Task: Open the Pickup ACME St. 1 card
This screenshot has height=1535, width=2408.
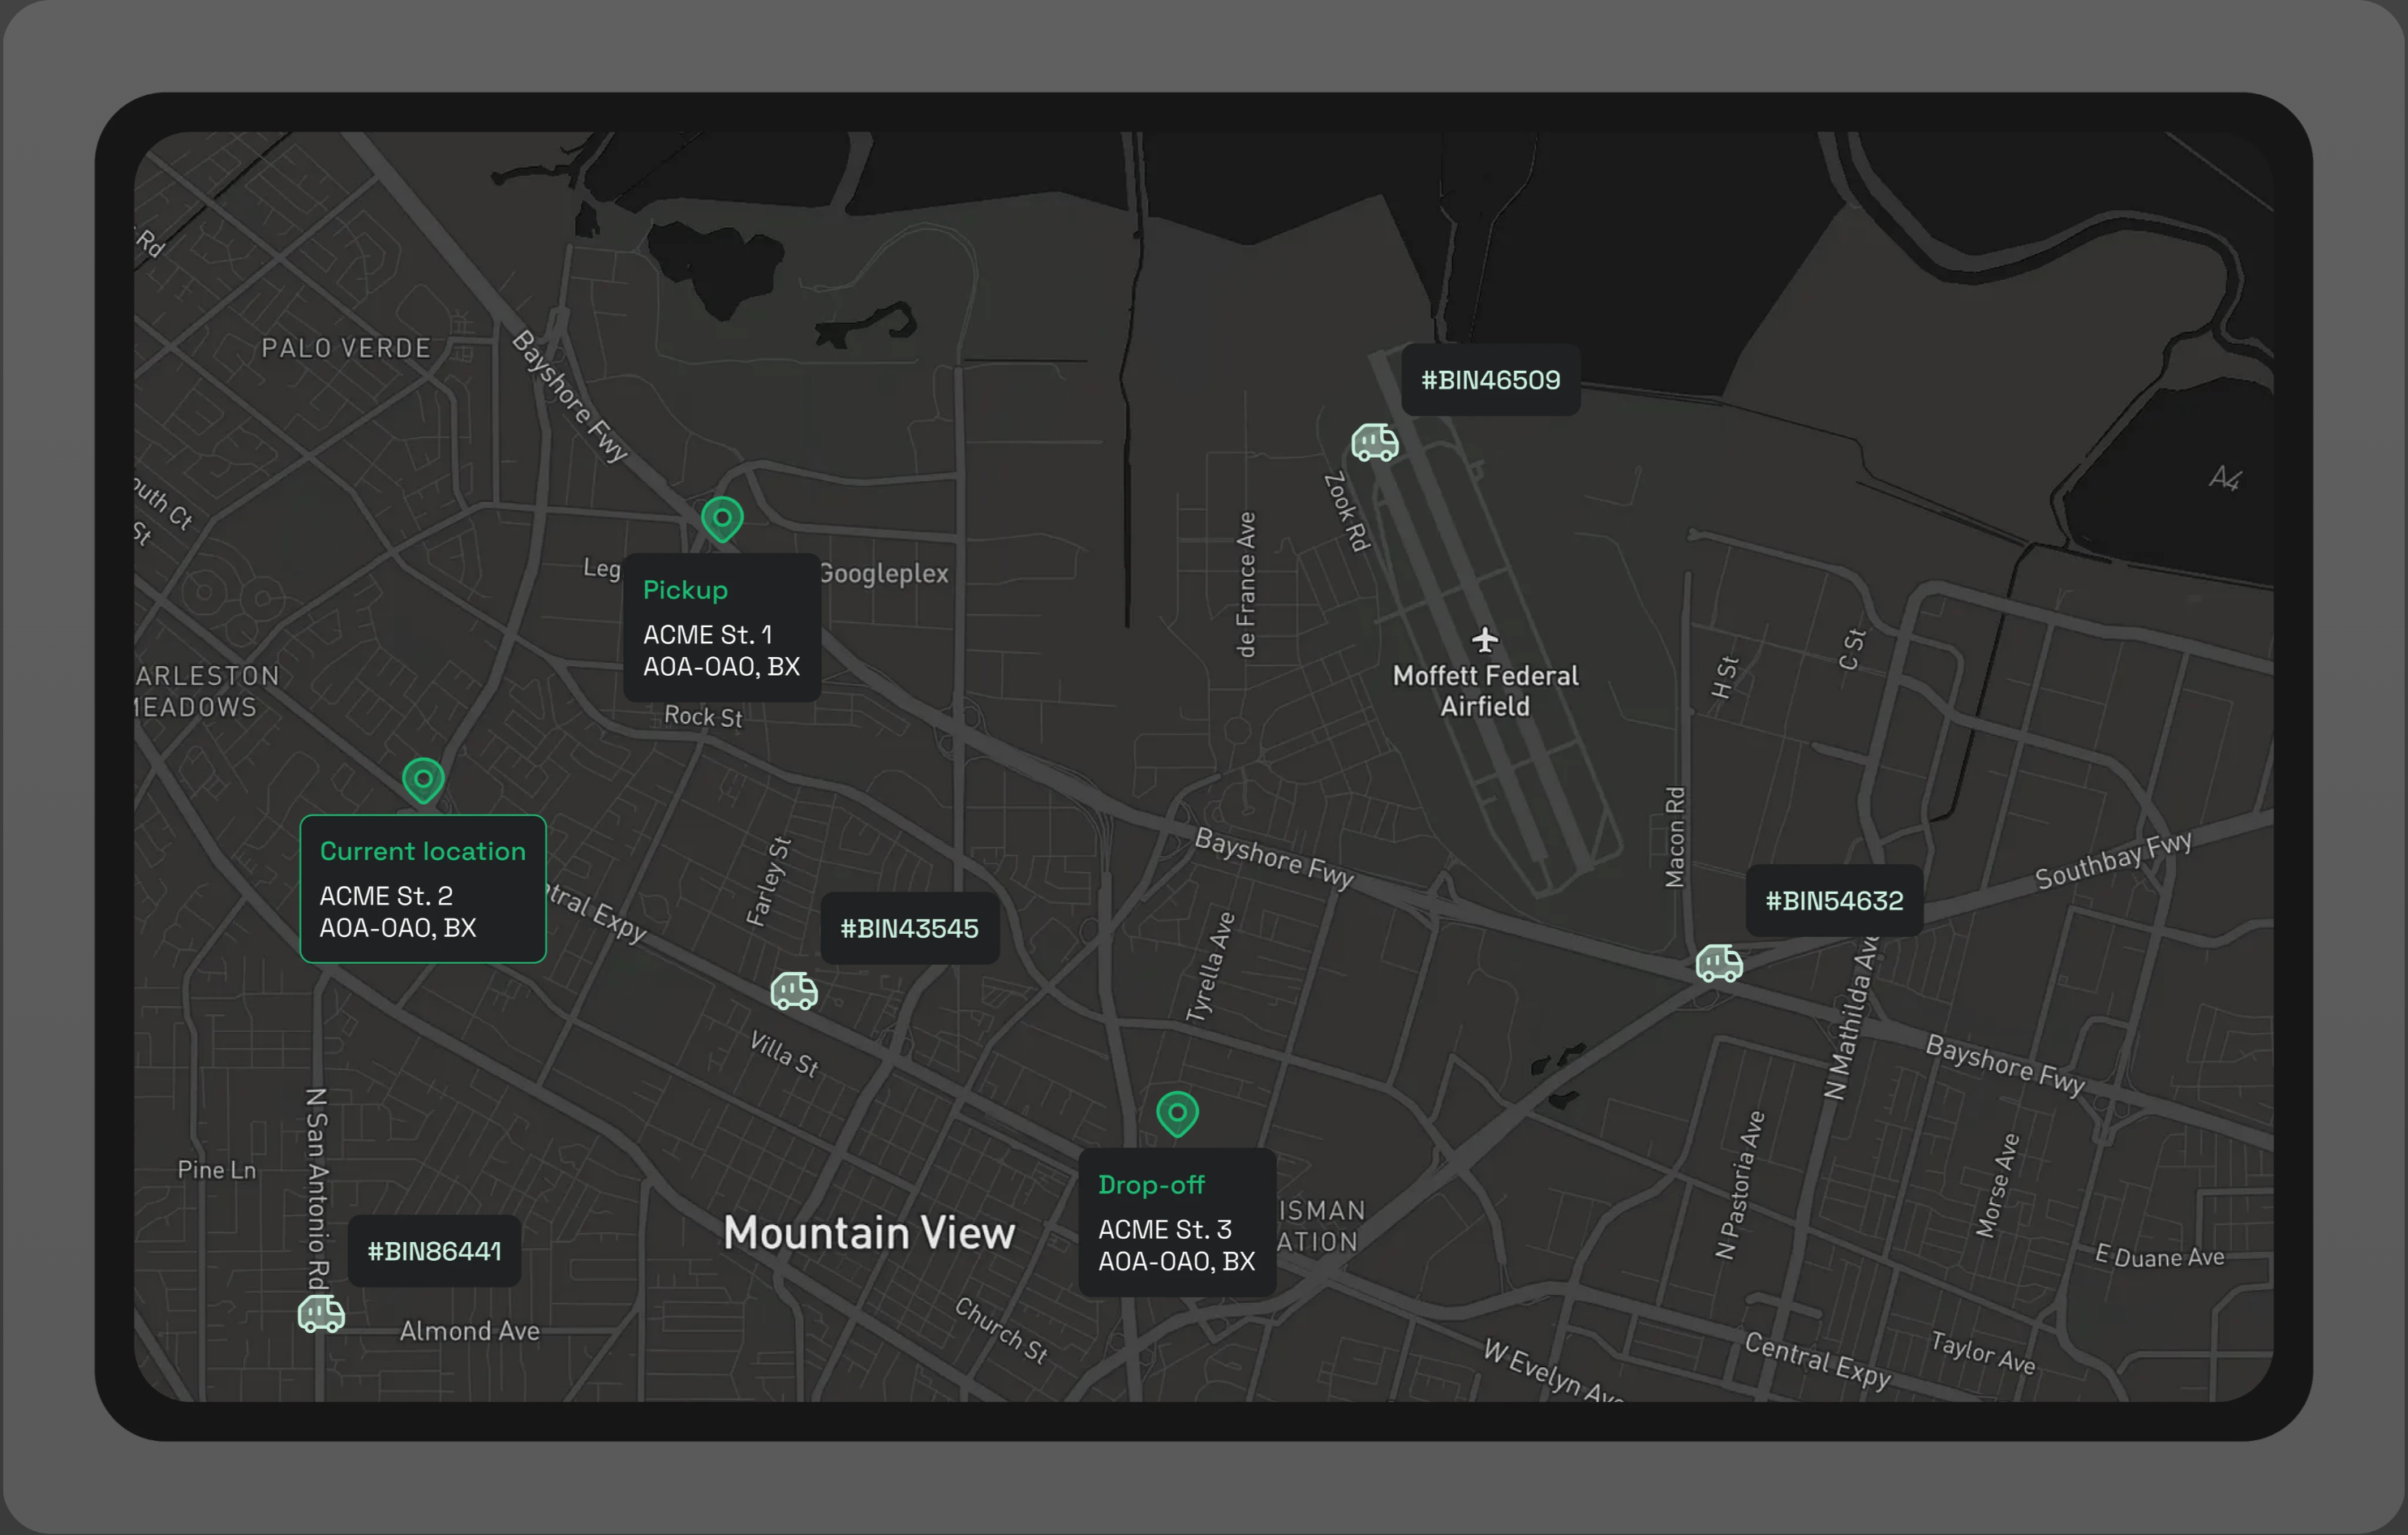Action: tap(722, 628)
